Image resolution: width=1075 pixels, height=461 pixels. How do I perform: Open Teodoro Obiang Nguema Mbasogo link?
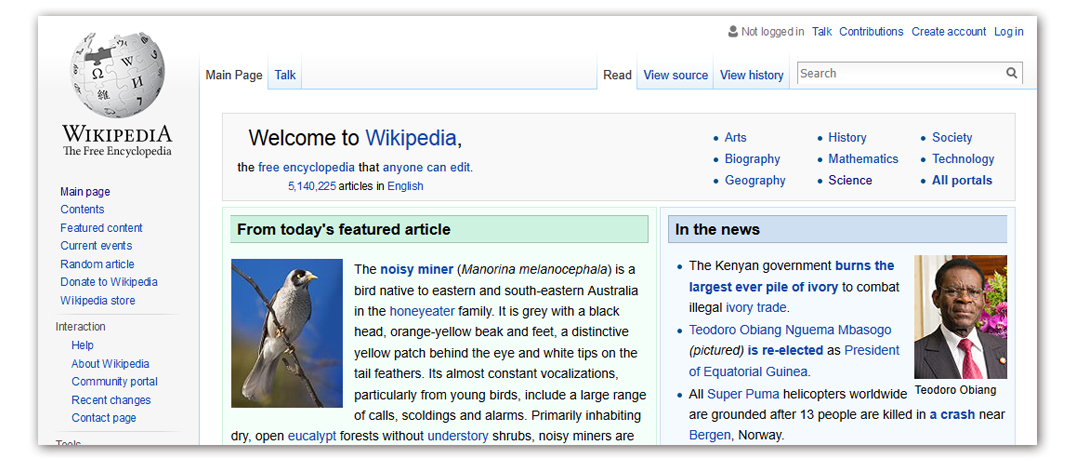[x=790, y=330]
